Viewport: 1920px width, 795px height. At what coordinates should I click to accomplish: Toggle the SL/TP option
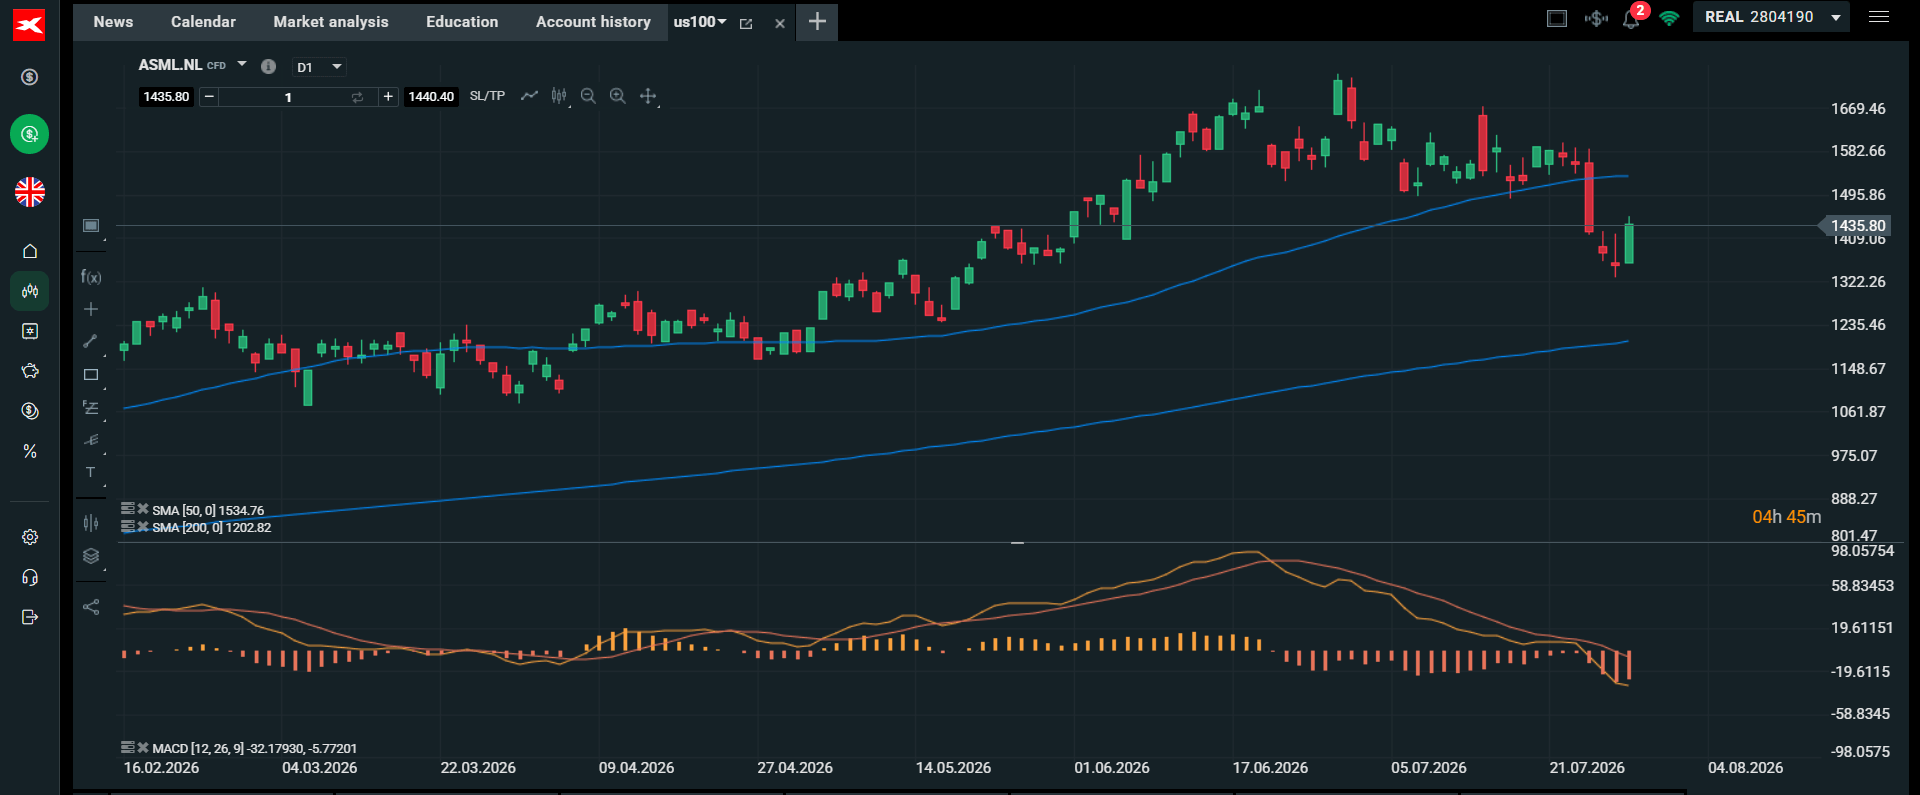[x=487, y=96]
